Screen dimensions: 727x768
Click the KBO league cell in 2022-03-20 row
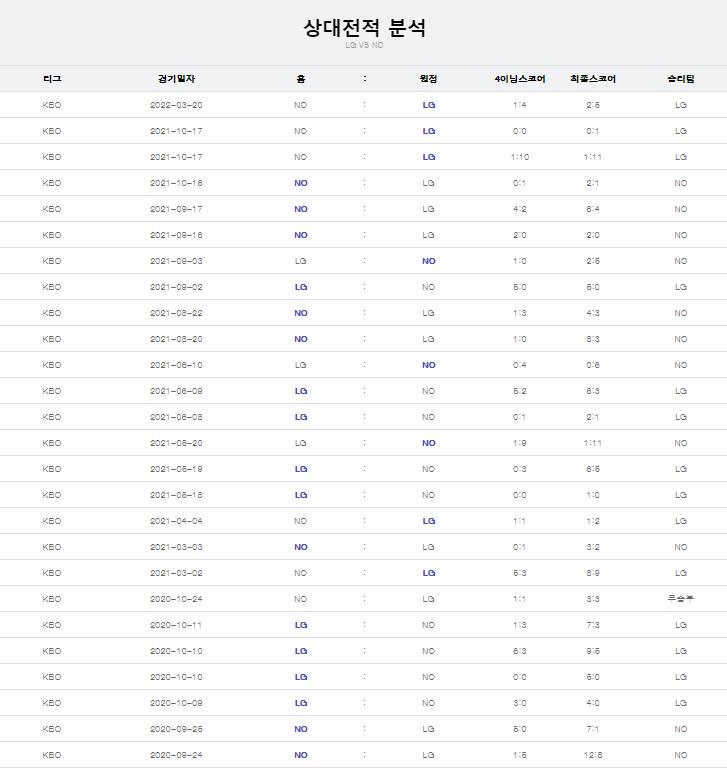(x=52, y=105)
